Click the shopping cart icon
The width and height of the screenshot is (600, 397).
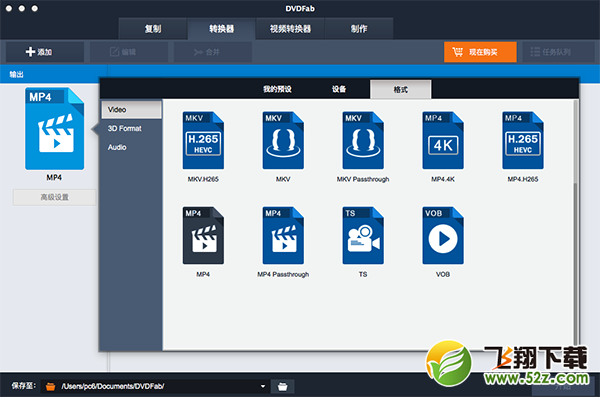pos(458,52)
